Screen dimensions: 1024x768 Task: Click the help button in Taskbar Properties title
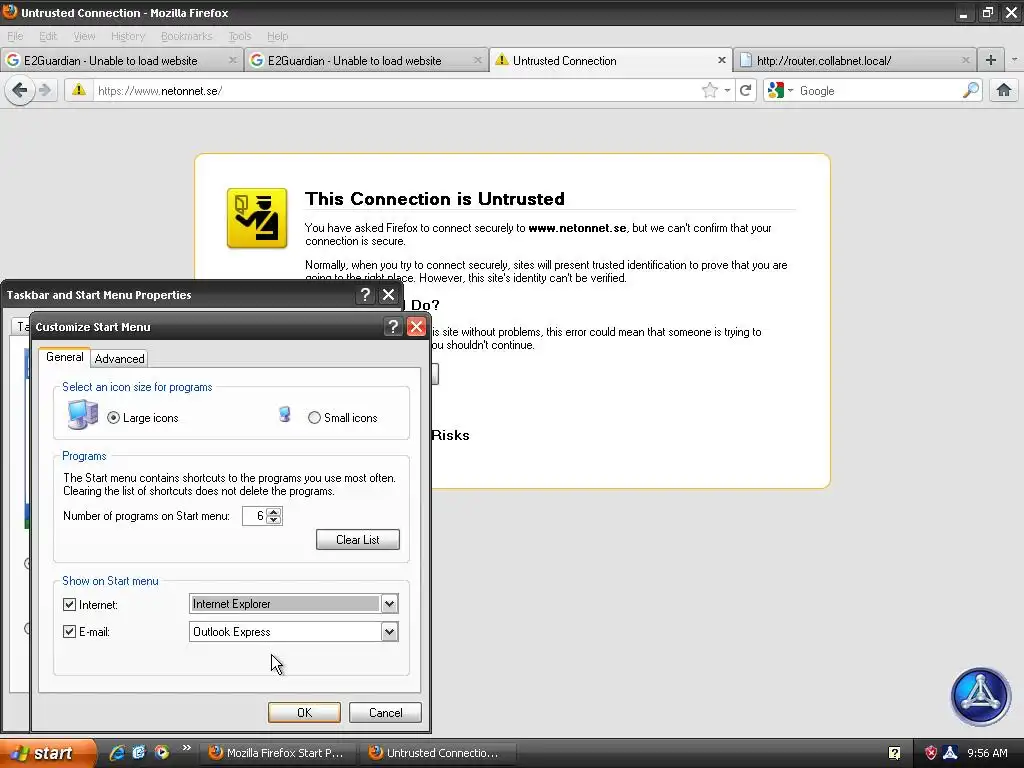(x=365, y=295)
